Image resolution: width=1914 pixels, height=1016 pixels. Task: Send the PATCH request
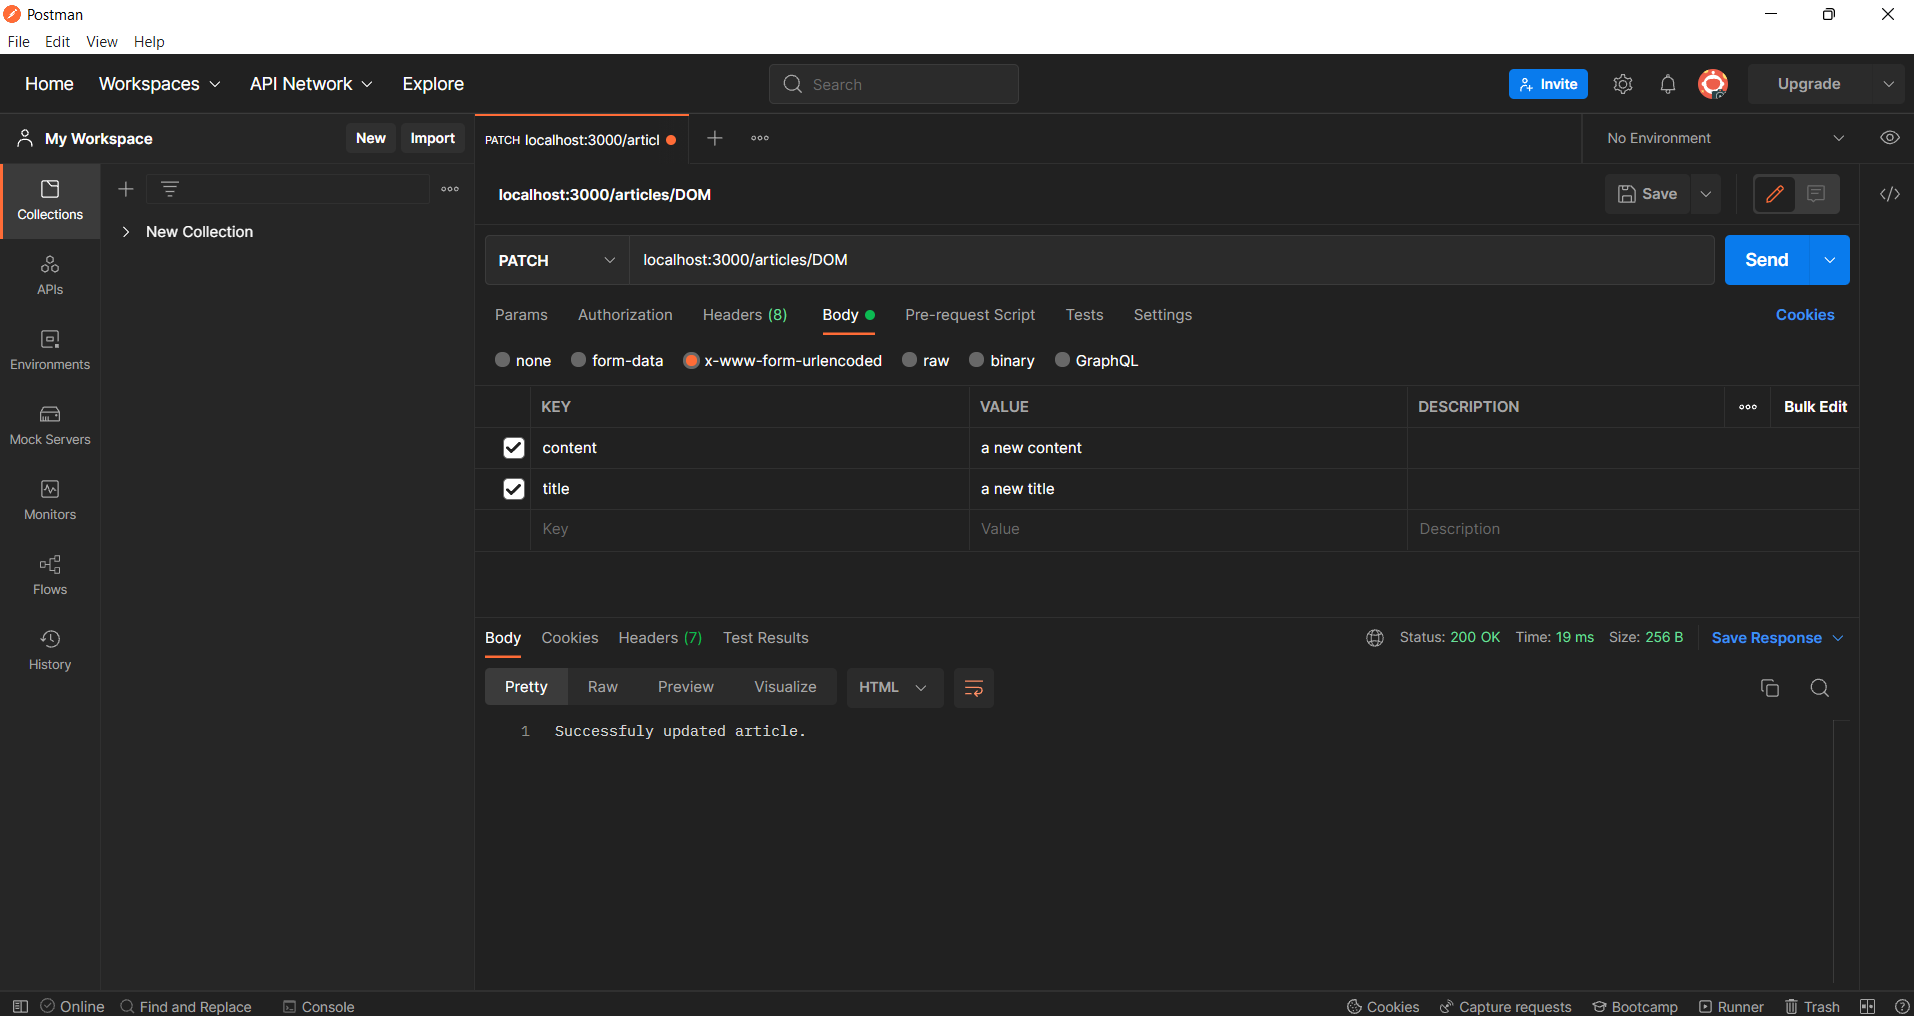pos(1767,260)
